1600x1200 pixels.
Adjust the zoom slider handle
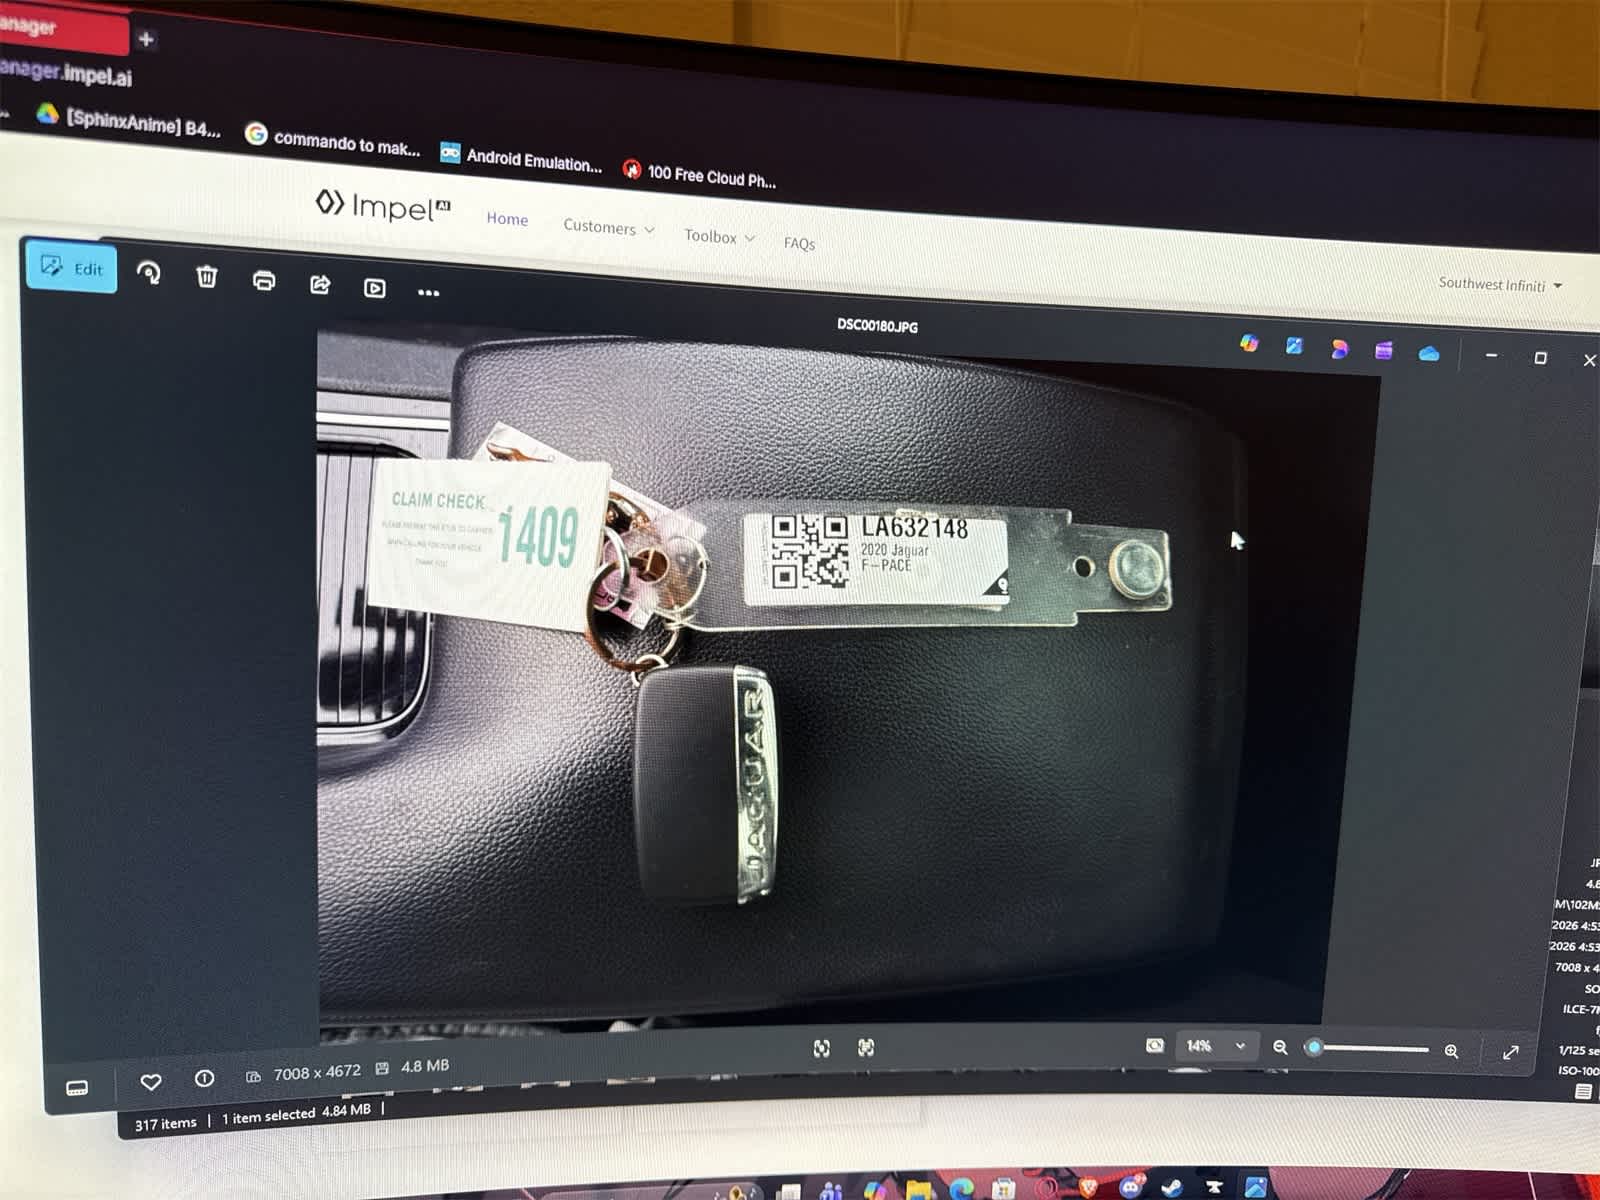point(1314,1048)
